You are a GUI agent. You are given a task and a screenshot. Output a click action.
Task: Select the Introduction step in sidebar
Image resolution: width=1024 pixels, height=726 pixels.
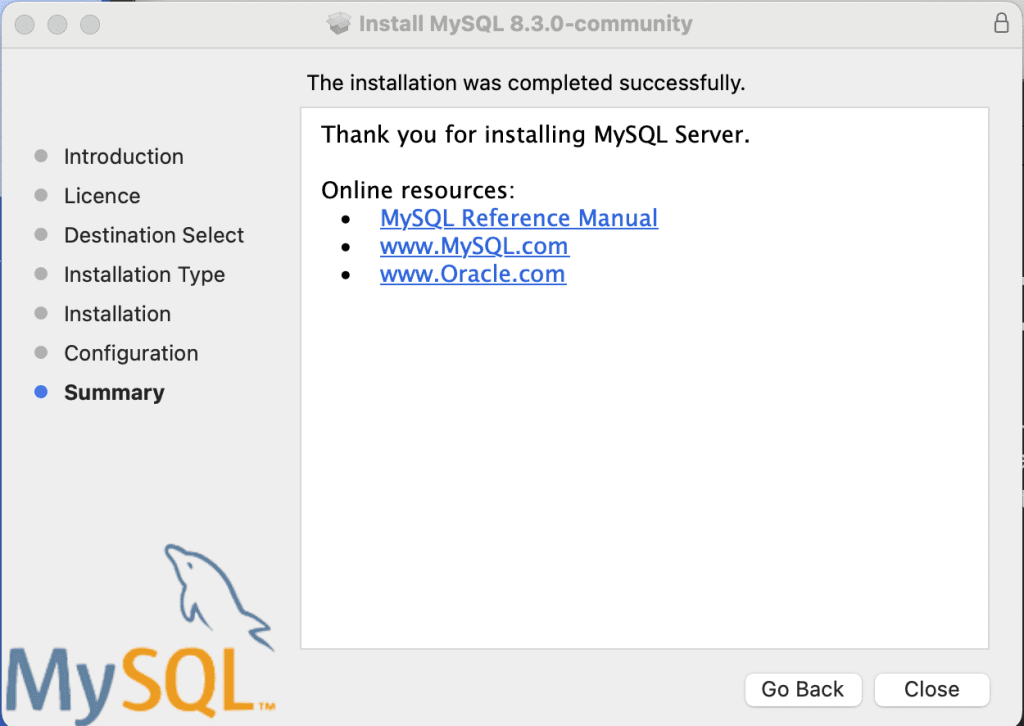pyautogui.click(x=123, y=157)
